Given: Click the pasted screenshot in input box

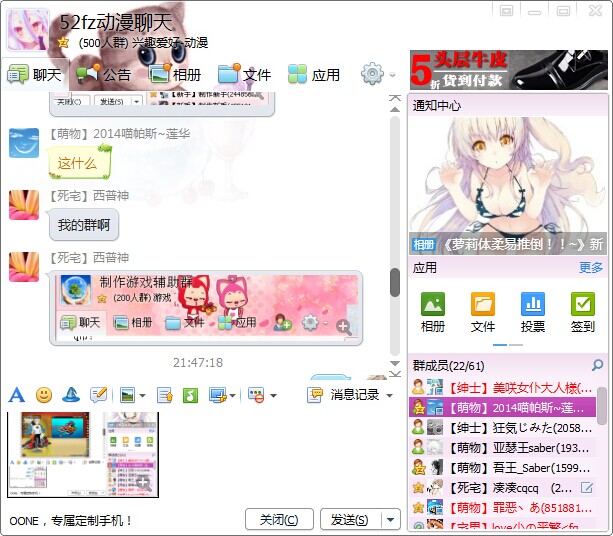Looking at the screenshot, I should (x=83, y=455).
